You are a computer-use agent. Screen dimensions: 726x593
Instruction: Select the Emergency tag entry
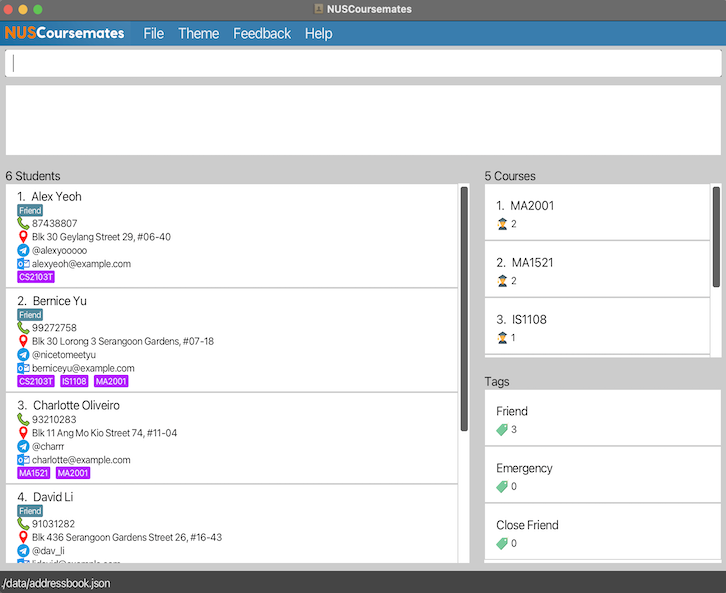(x=603, y=475)
